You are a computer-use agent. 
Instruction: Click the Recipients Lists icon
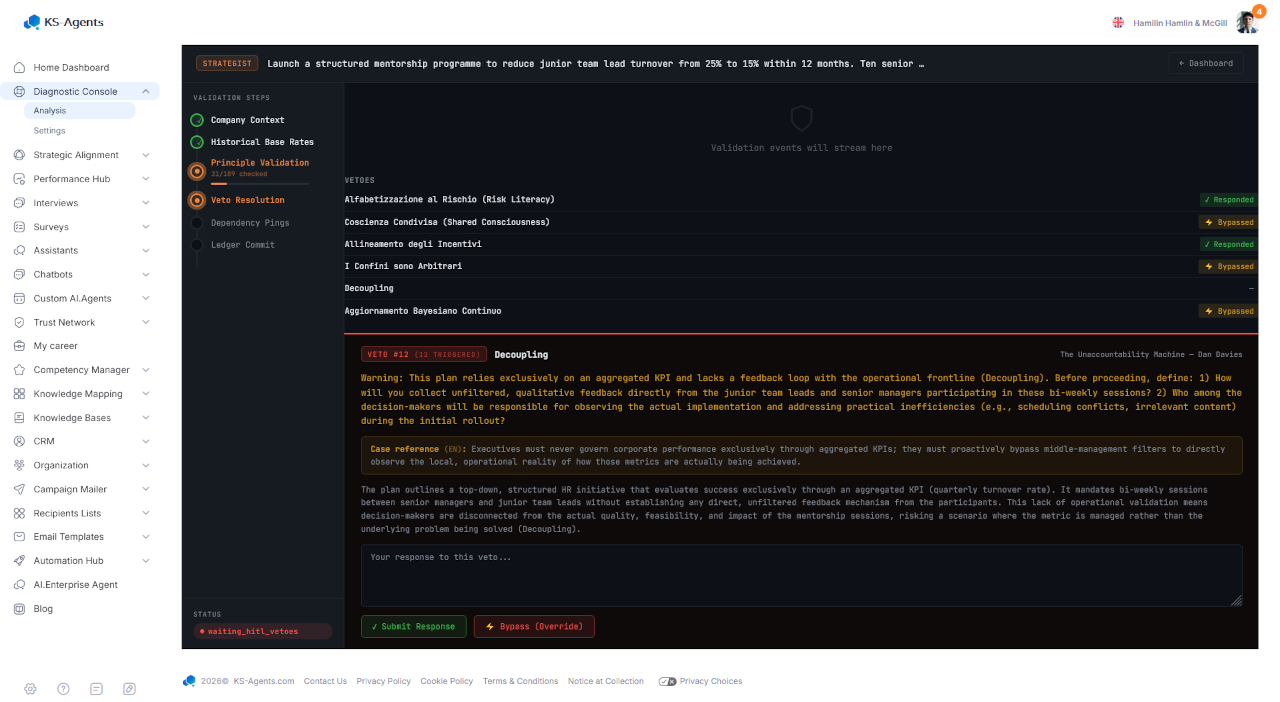19,513
